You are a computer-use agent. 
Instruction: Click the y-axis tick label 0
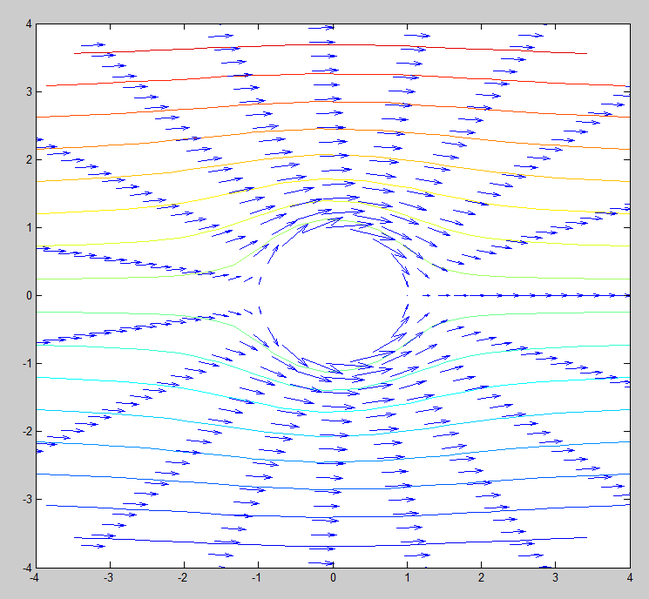(28, 295)
